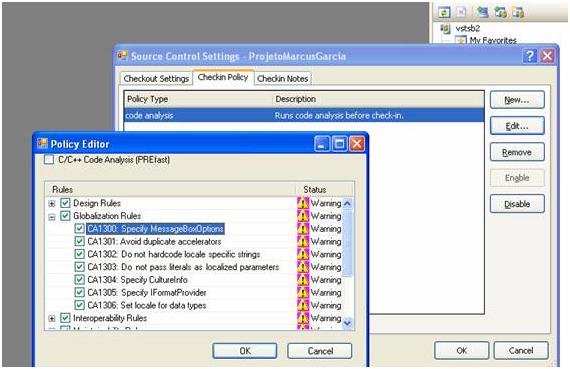Click the New... policy button
Screen dimensions: 570x369
(517, 100)
